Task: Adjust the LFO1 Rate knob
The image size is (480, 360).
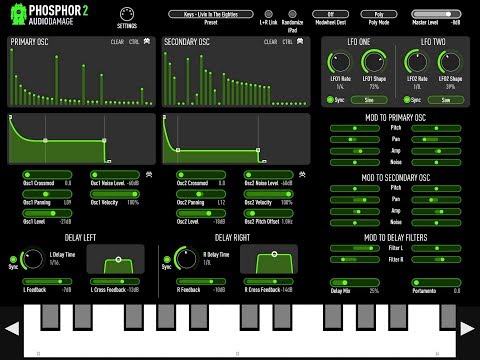Action: point(340,62)
